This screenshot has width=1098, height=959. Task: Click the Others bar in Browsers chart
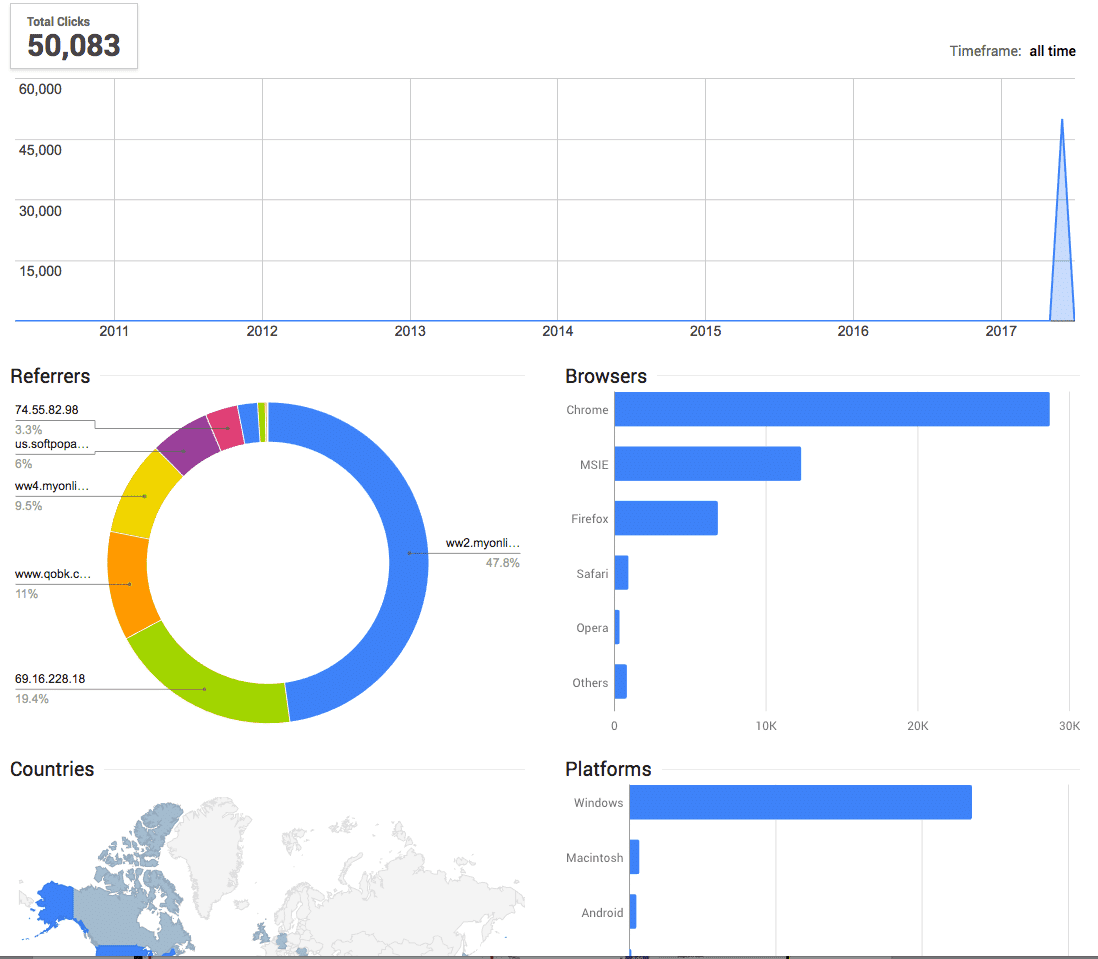click(620, 682)
